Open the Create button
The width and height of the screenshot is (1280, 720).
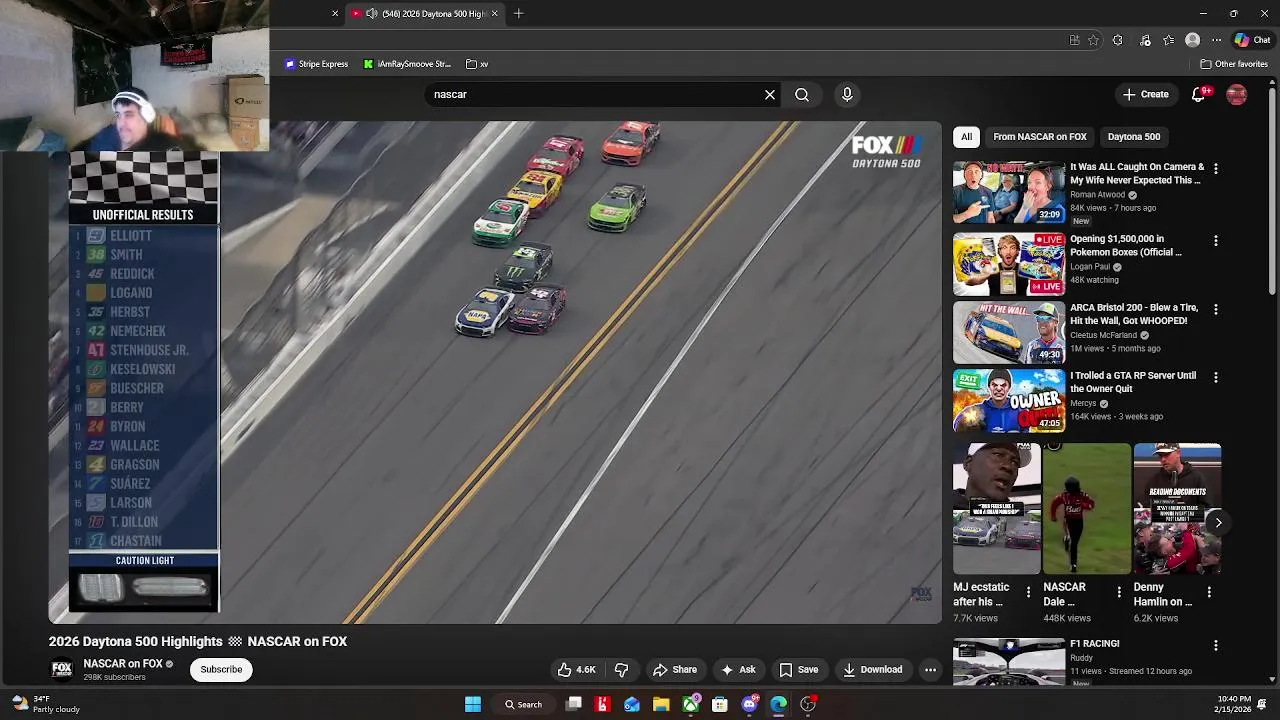(x=1146, y=94)
